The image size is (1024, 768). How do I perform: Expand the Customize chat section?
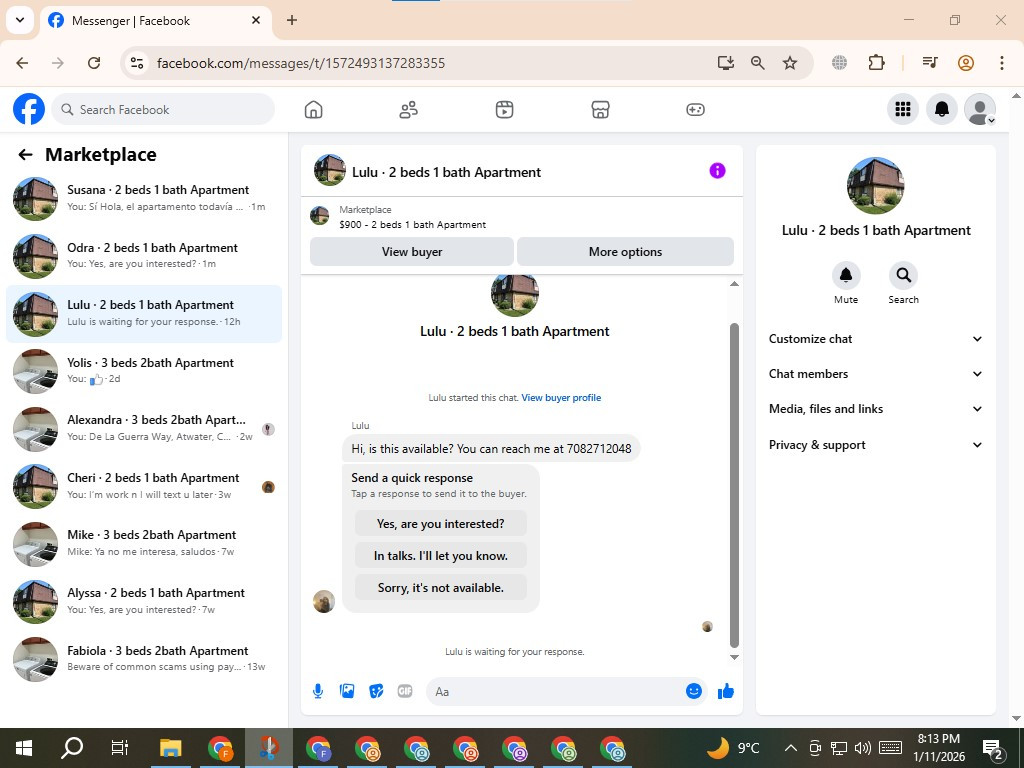coord(876,339)
